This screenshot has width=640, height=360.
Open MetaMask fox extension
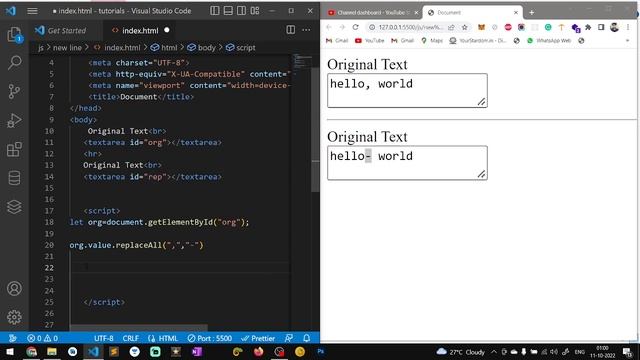[x=482, y=27]
